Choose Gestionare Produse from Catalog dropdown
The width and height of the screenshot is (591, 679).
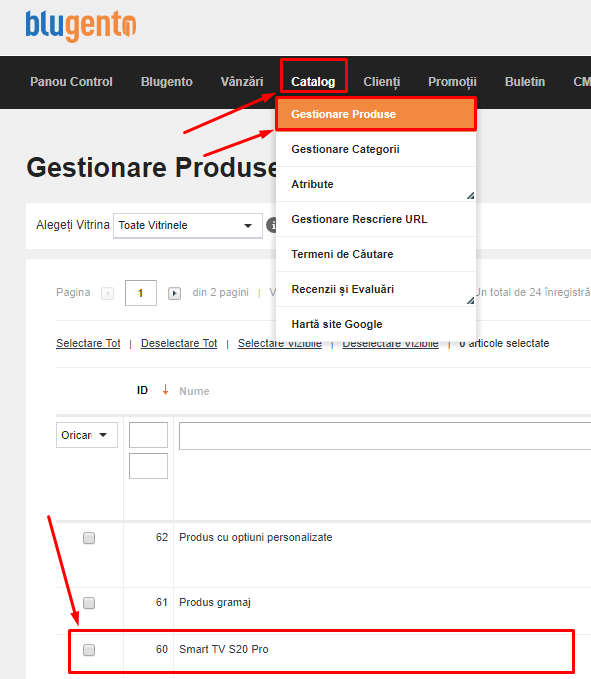click(x=376, y=114)
